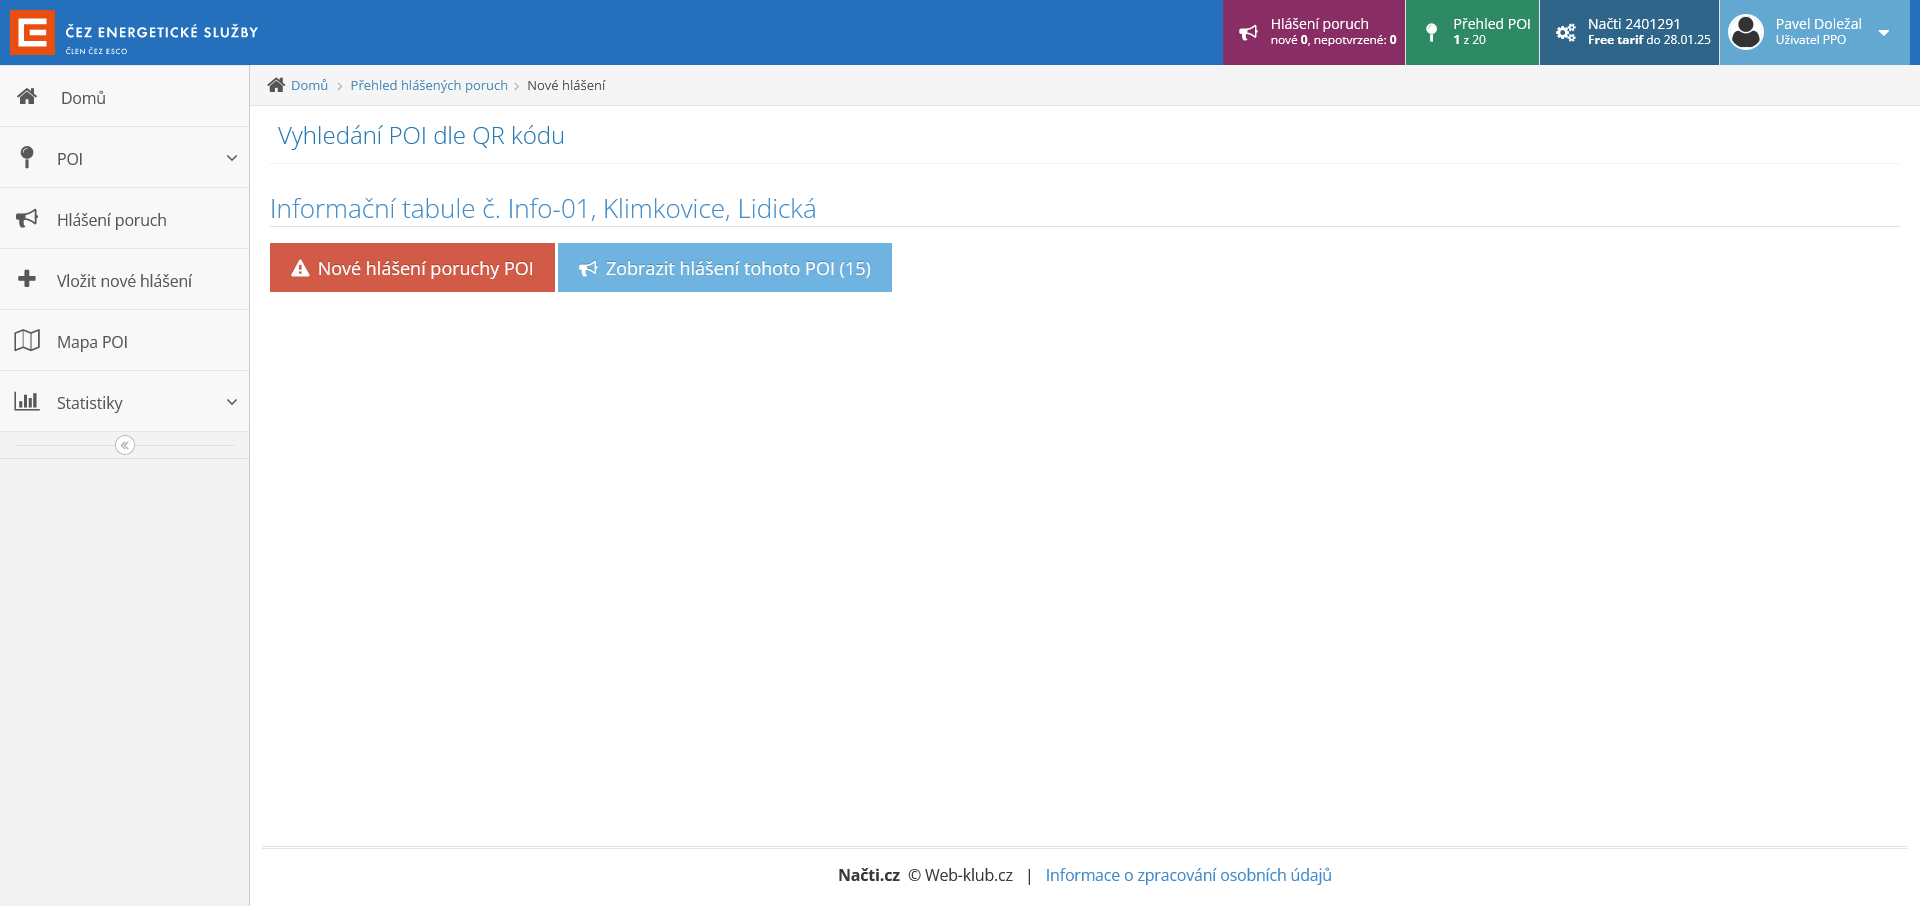Click the Domů breadcrumb link

coord(309,86)
